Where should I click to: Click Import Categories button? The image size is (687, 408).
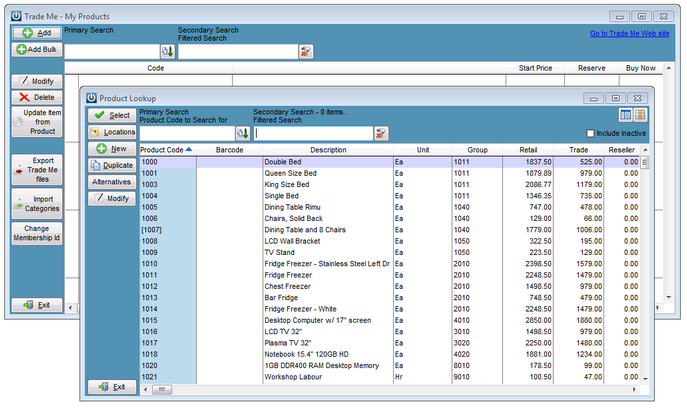(x=37, y=204)
